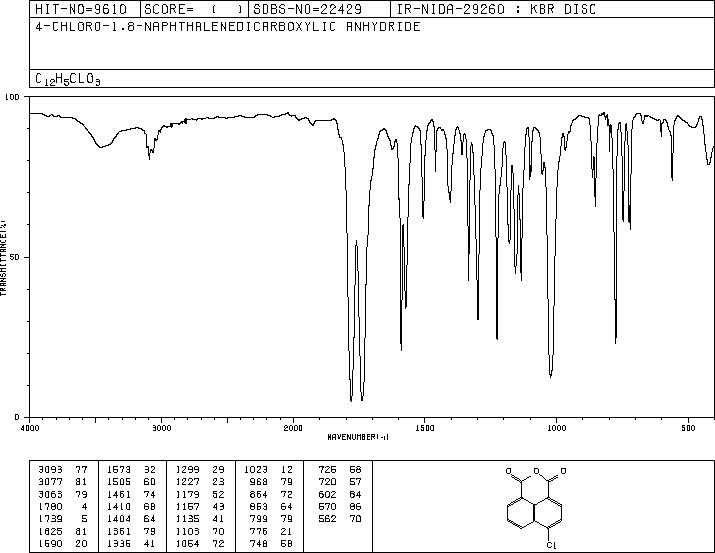
Task: Click peak table entry 670
Action: pos(327,506)
